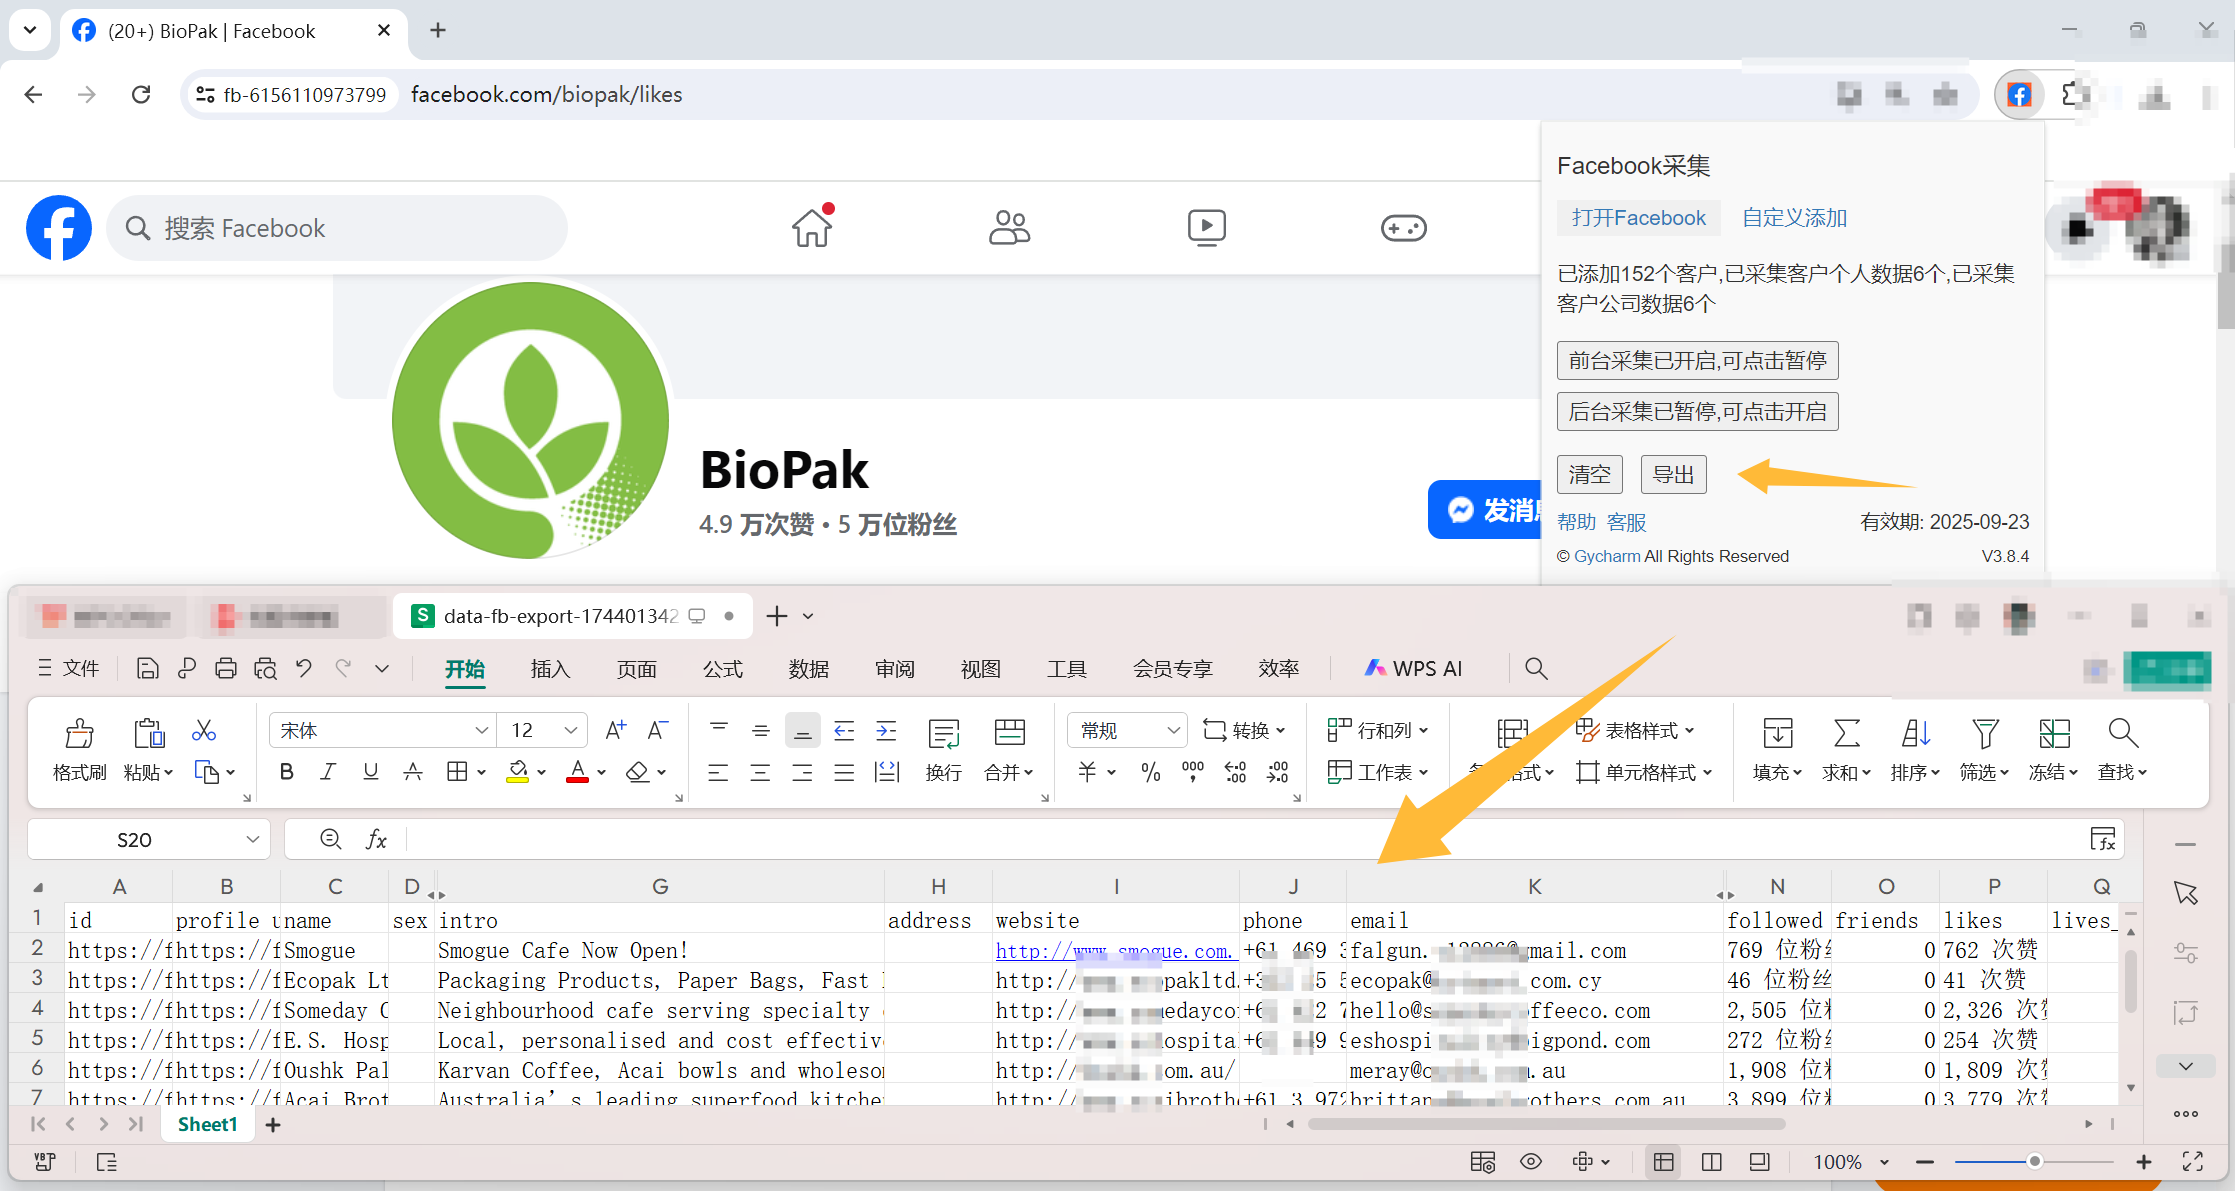Click the 导出 export button
This screenshot has width=2235, height=1191.
pos(1673,474)
